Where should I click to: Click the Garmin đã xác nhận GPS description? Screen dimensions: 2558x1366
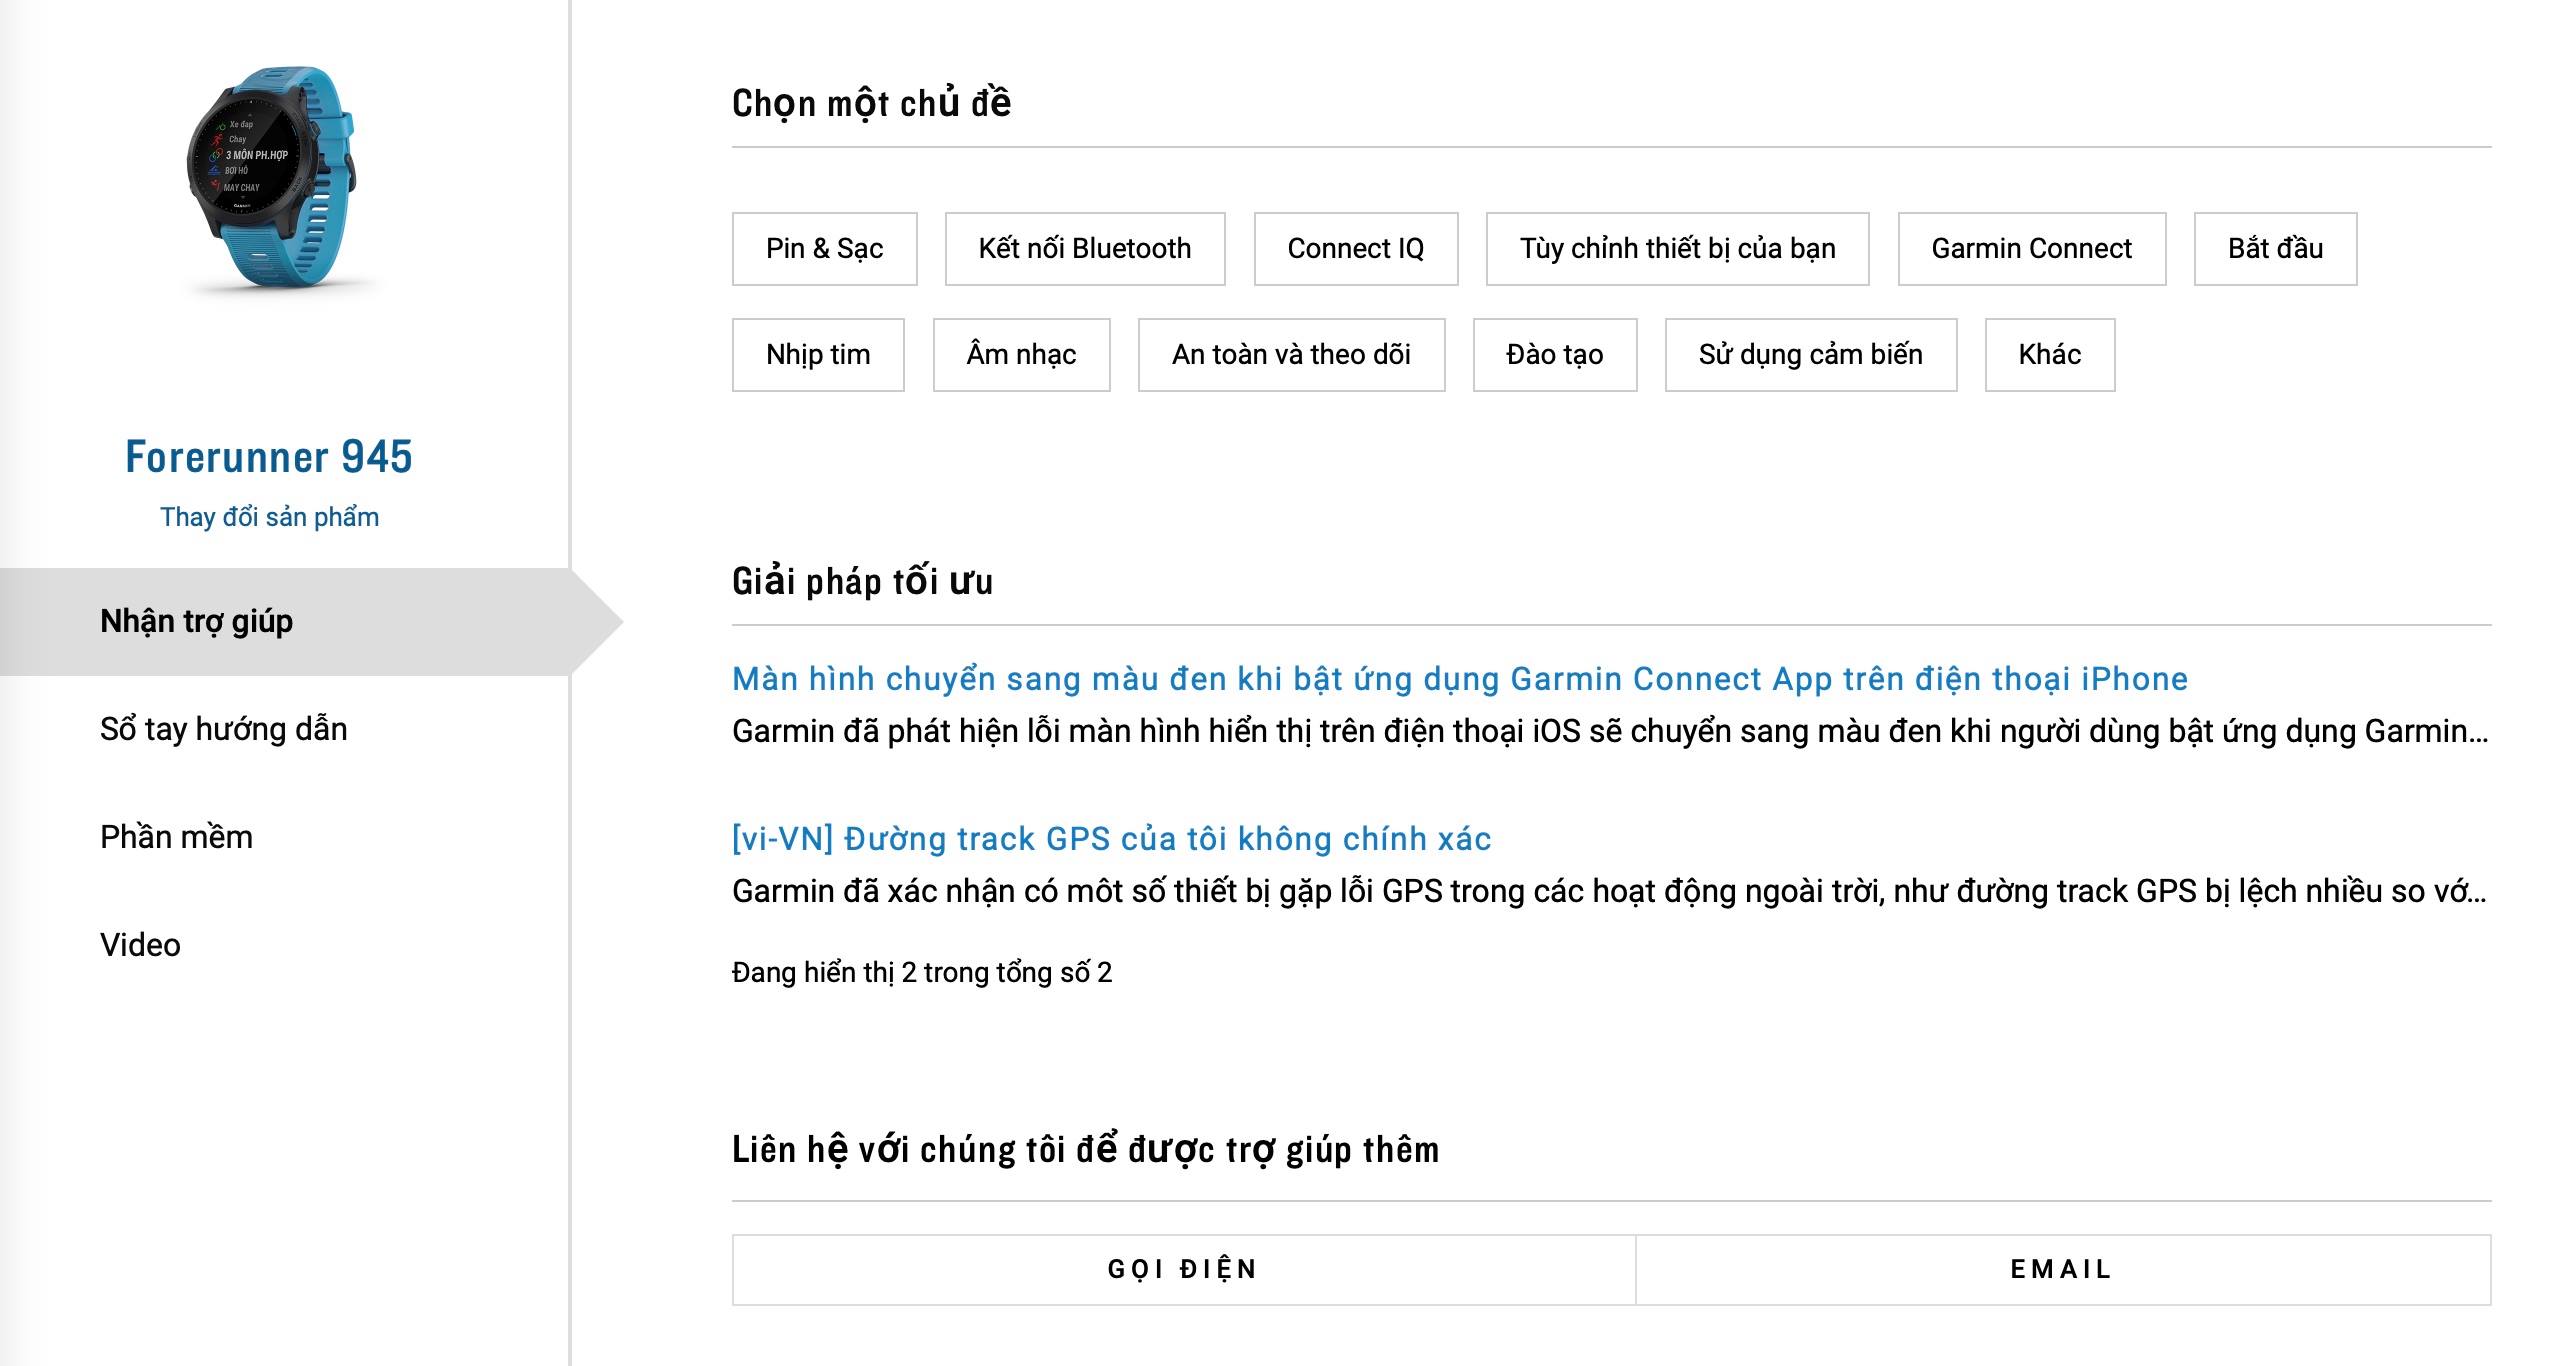click(x=1610, y=892)
